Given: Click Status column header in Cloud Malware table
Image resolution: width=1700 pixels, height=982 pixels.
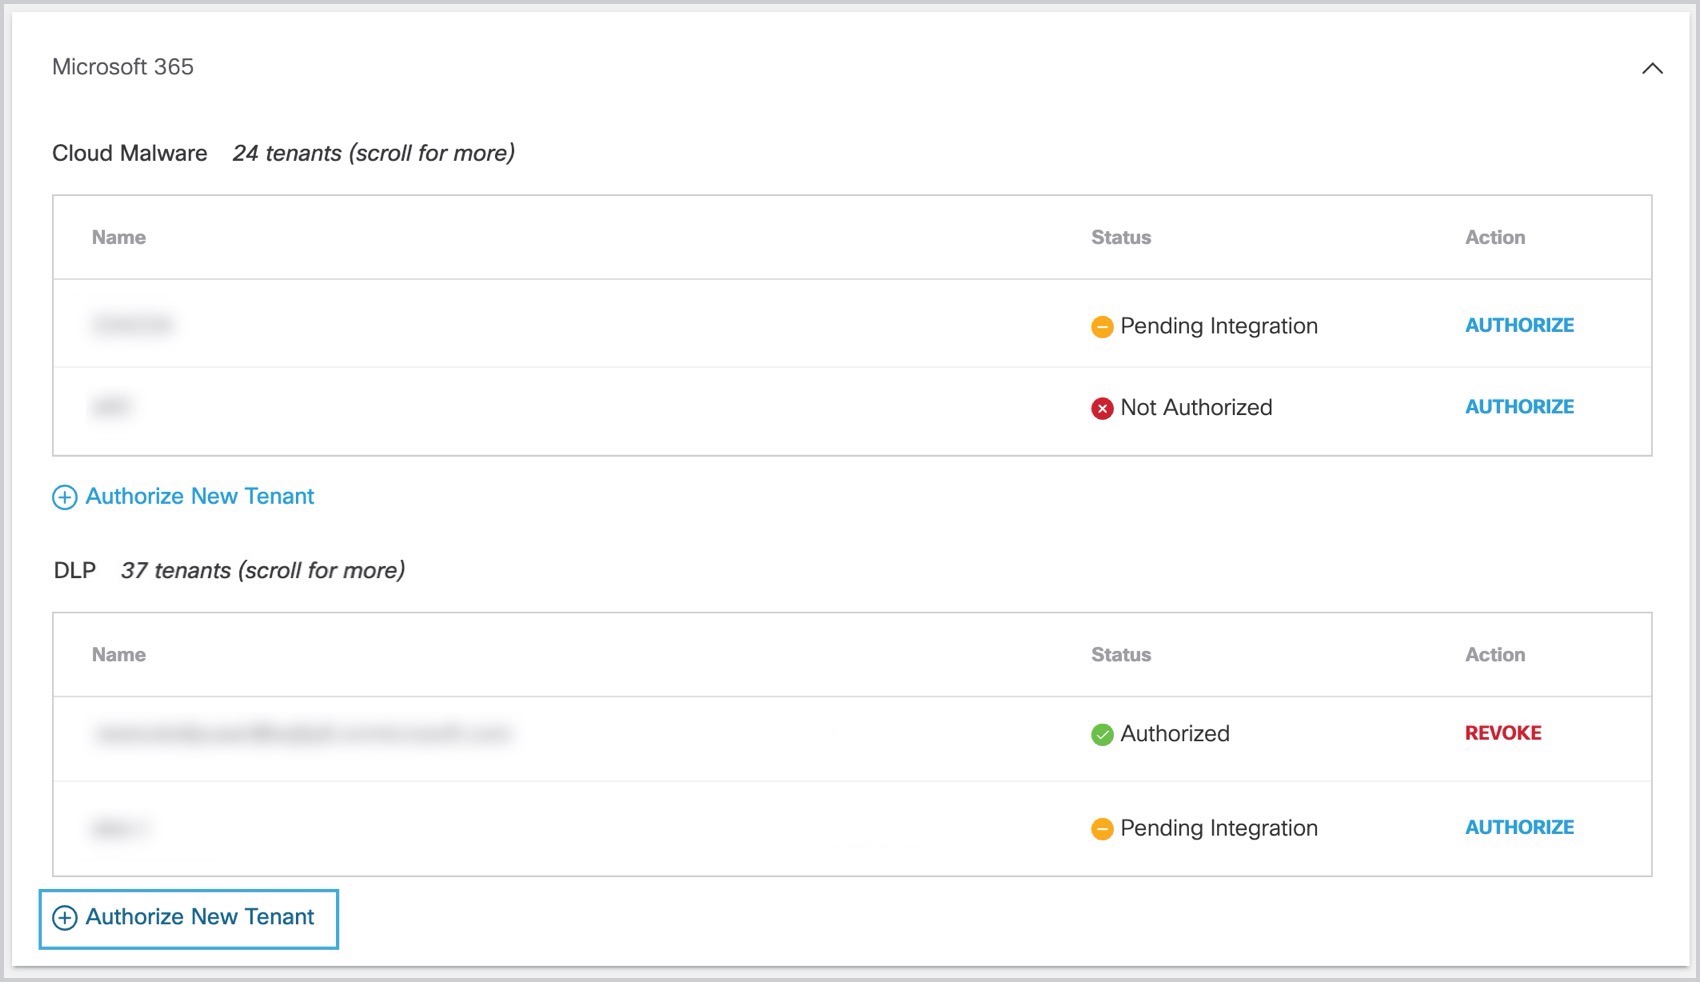Looking at the screenshot, I should [1121, 237].
